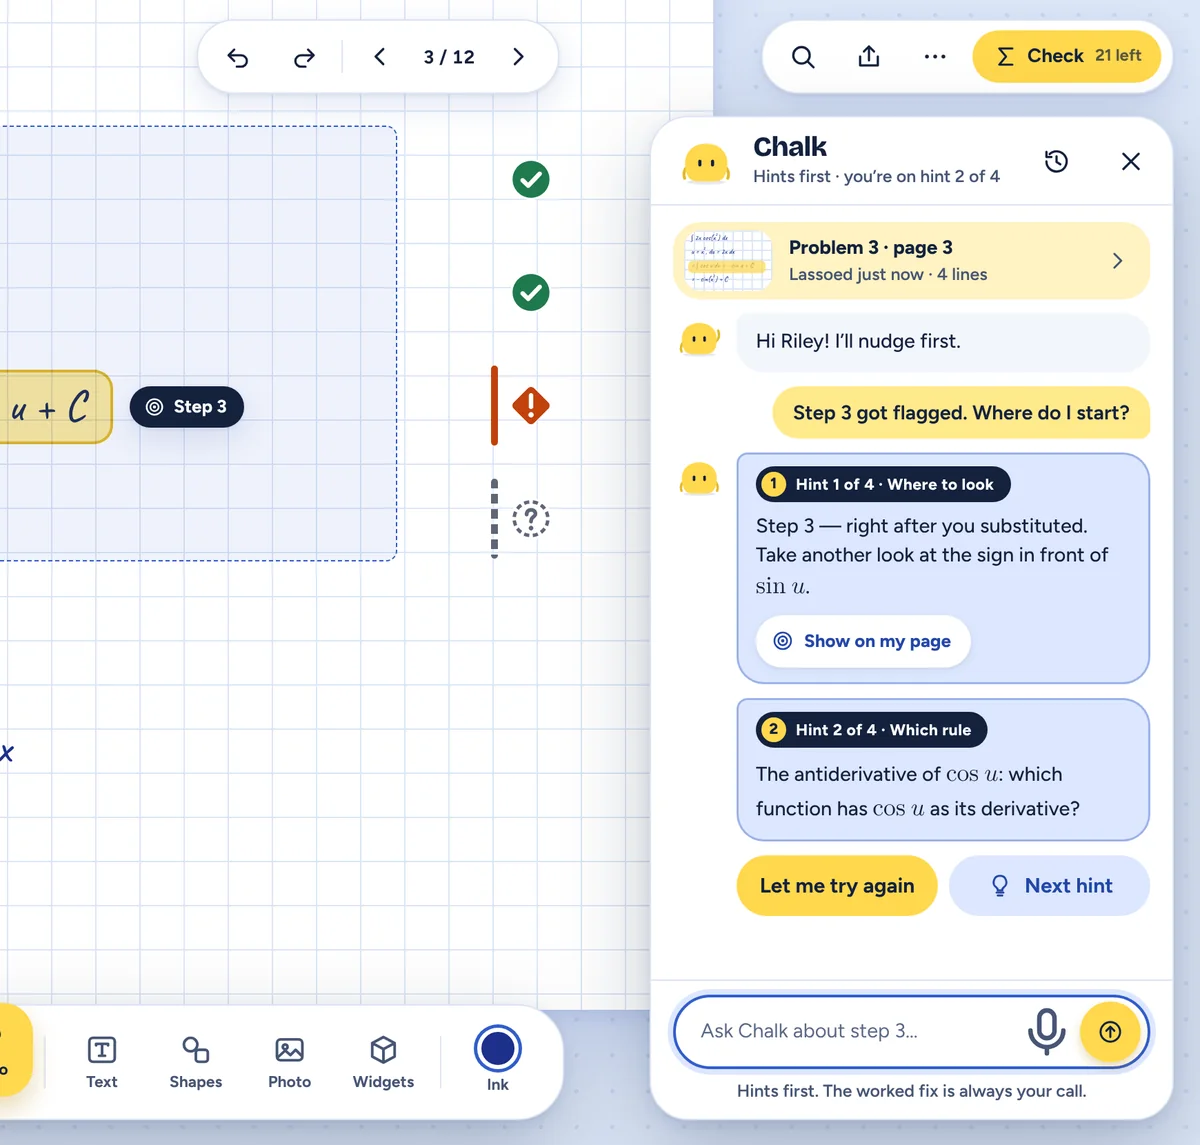The width and height of the screenshot is (1200, 1145).
Task: Open the lassoed work thumbnail
Action: 728,261
